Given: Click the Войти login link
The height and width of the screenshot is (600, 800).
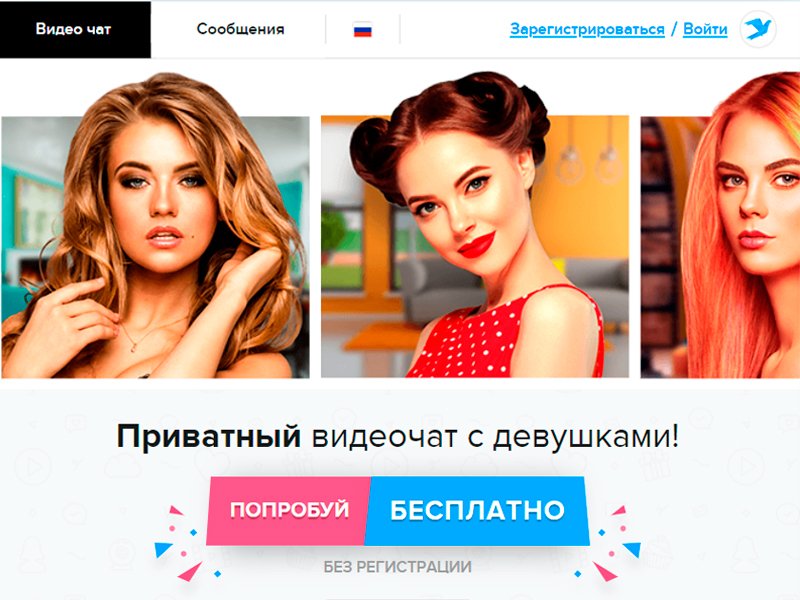Looking at the screenshot, I should 705,29.
